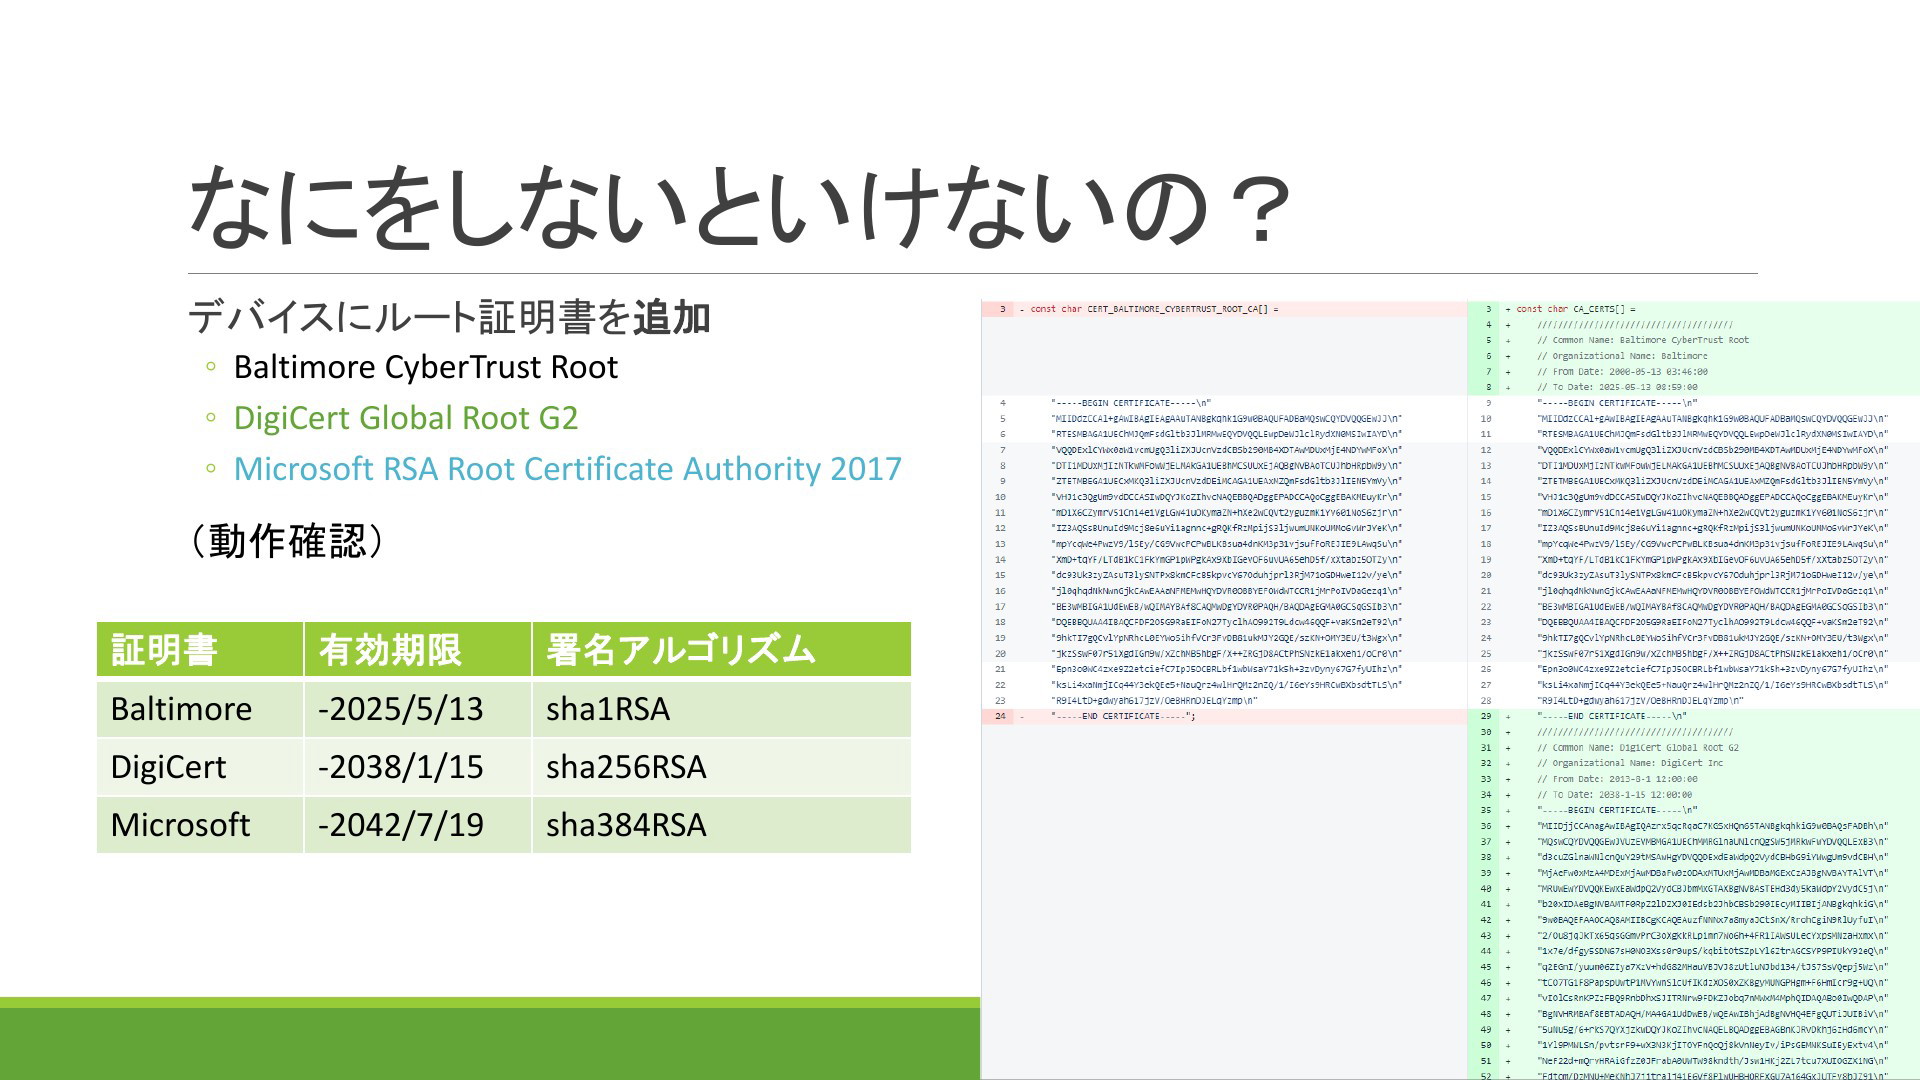
Task: Select the -2038/1/15 expiry cell
Action: 417,766
